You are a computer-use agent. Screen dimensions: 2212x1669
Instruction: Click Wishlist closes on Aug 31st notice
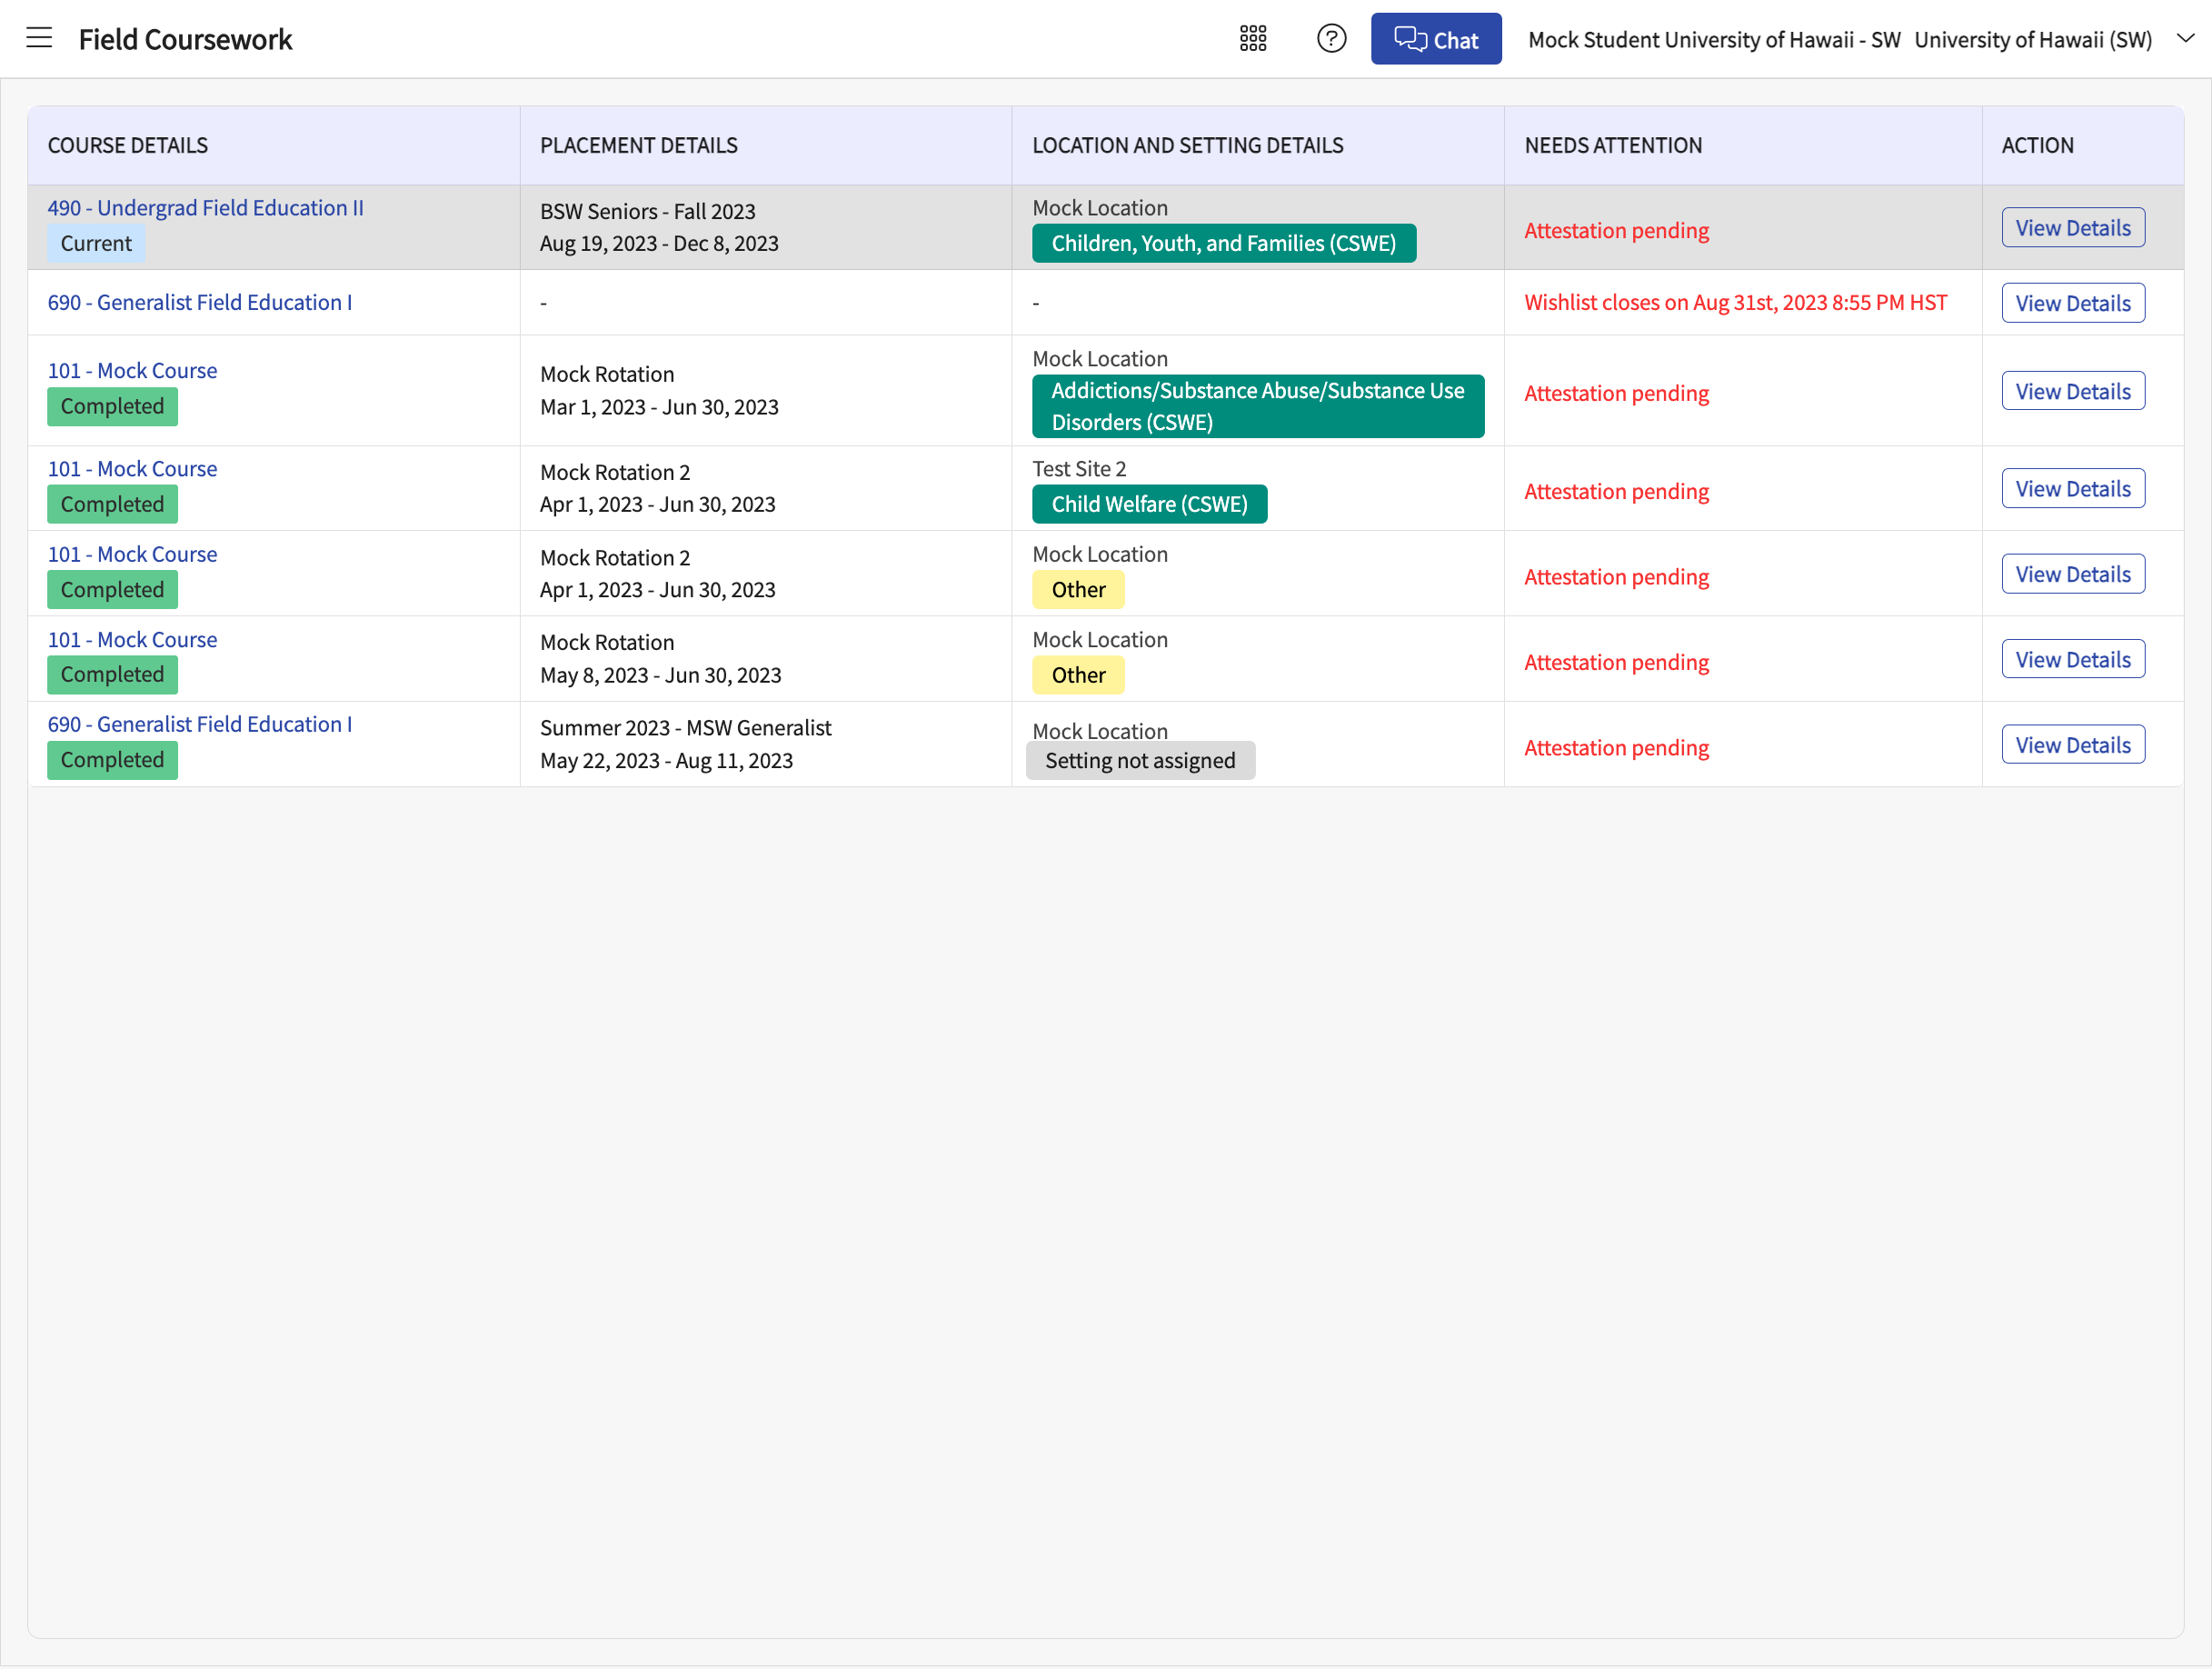click(1735, 302)
